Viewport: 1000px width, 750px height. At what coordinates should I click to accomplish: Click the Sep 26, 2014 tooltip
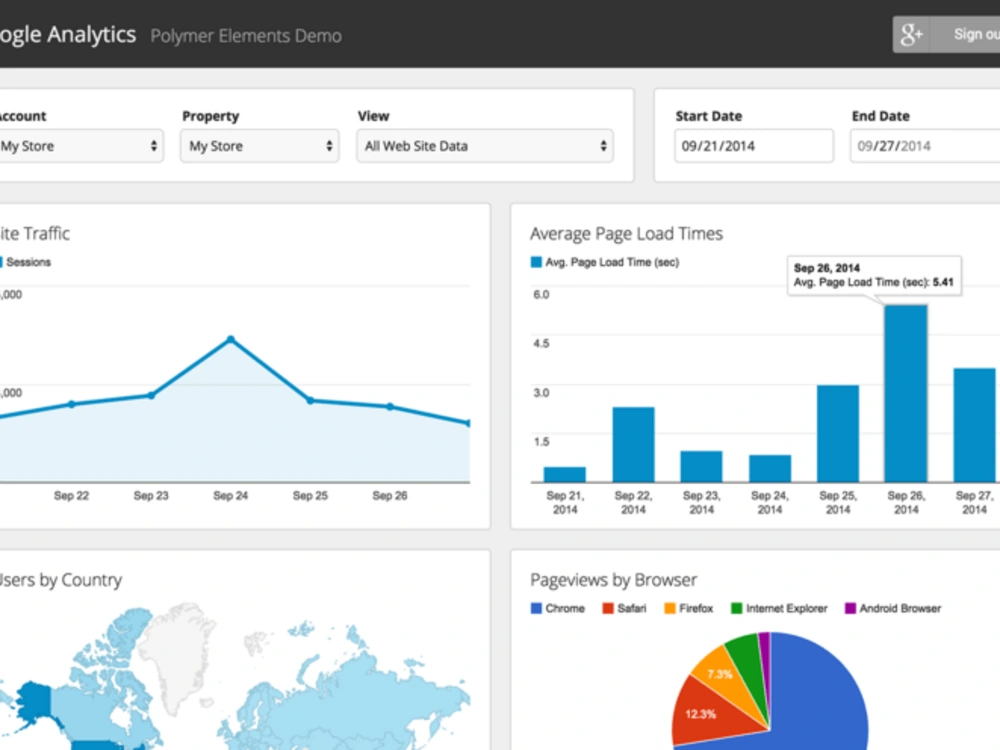click(x=874, y=276)
